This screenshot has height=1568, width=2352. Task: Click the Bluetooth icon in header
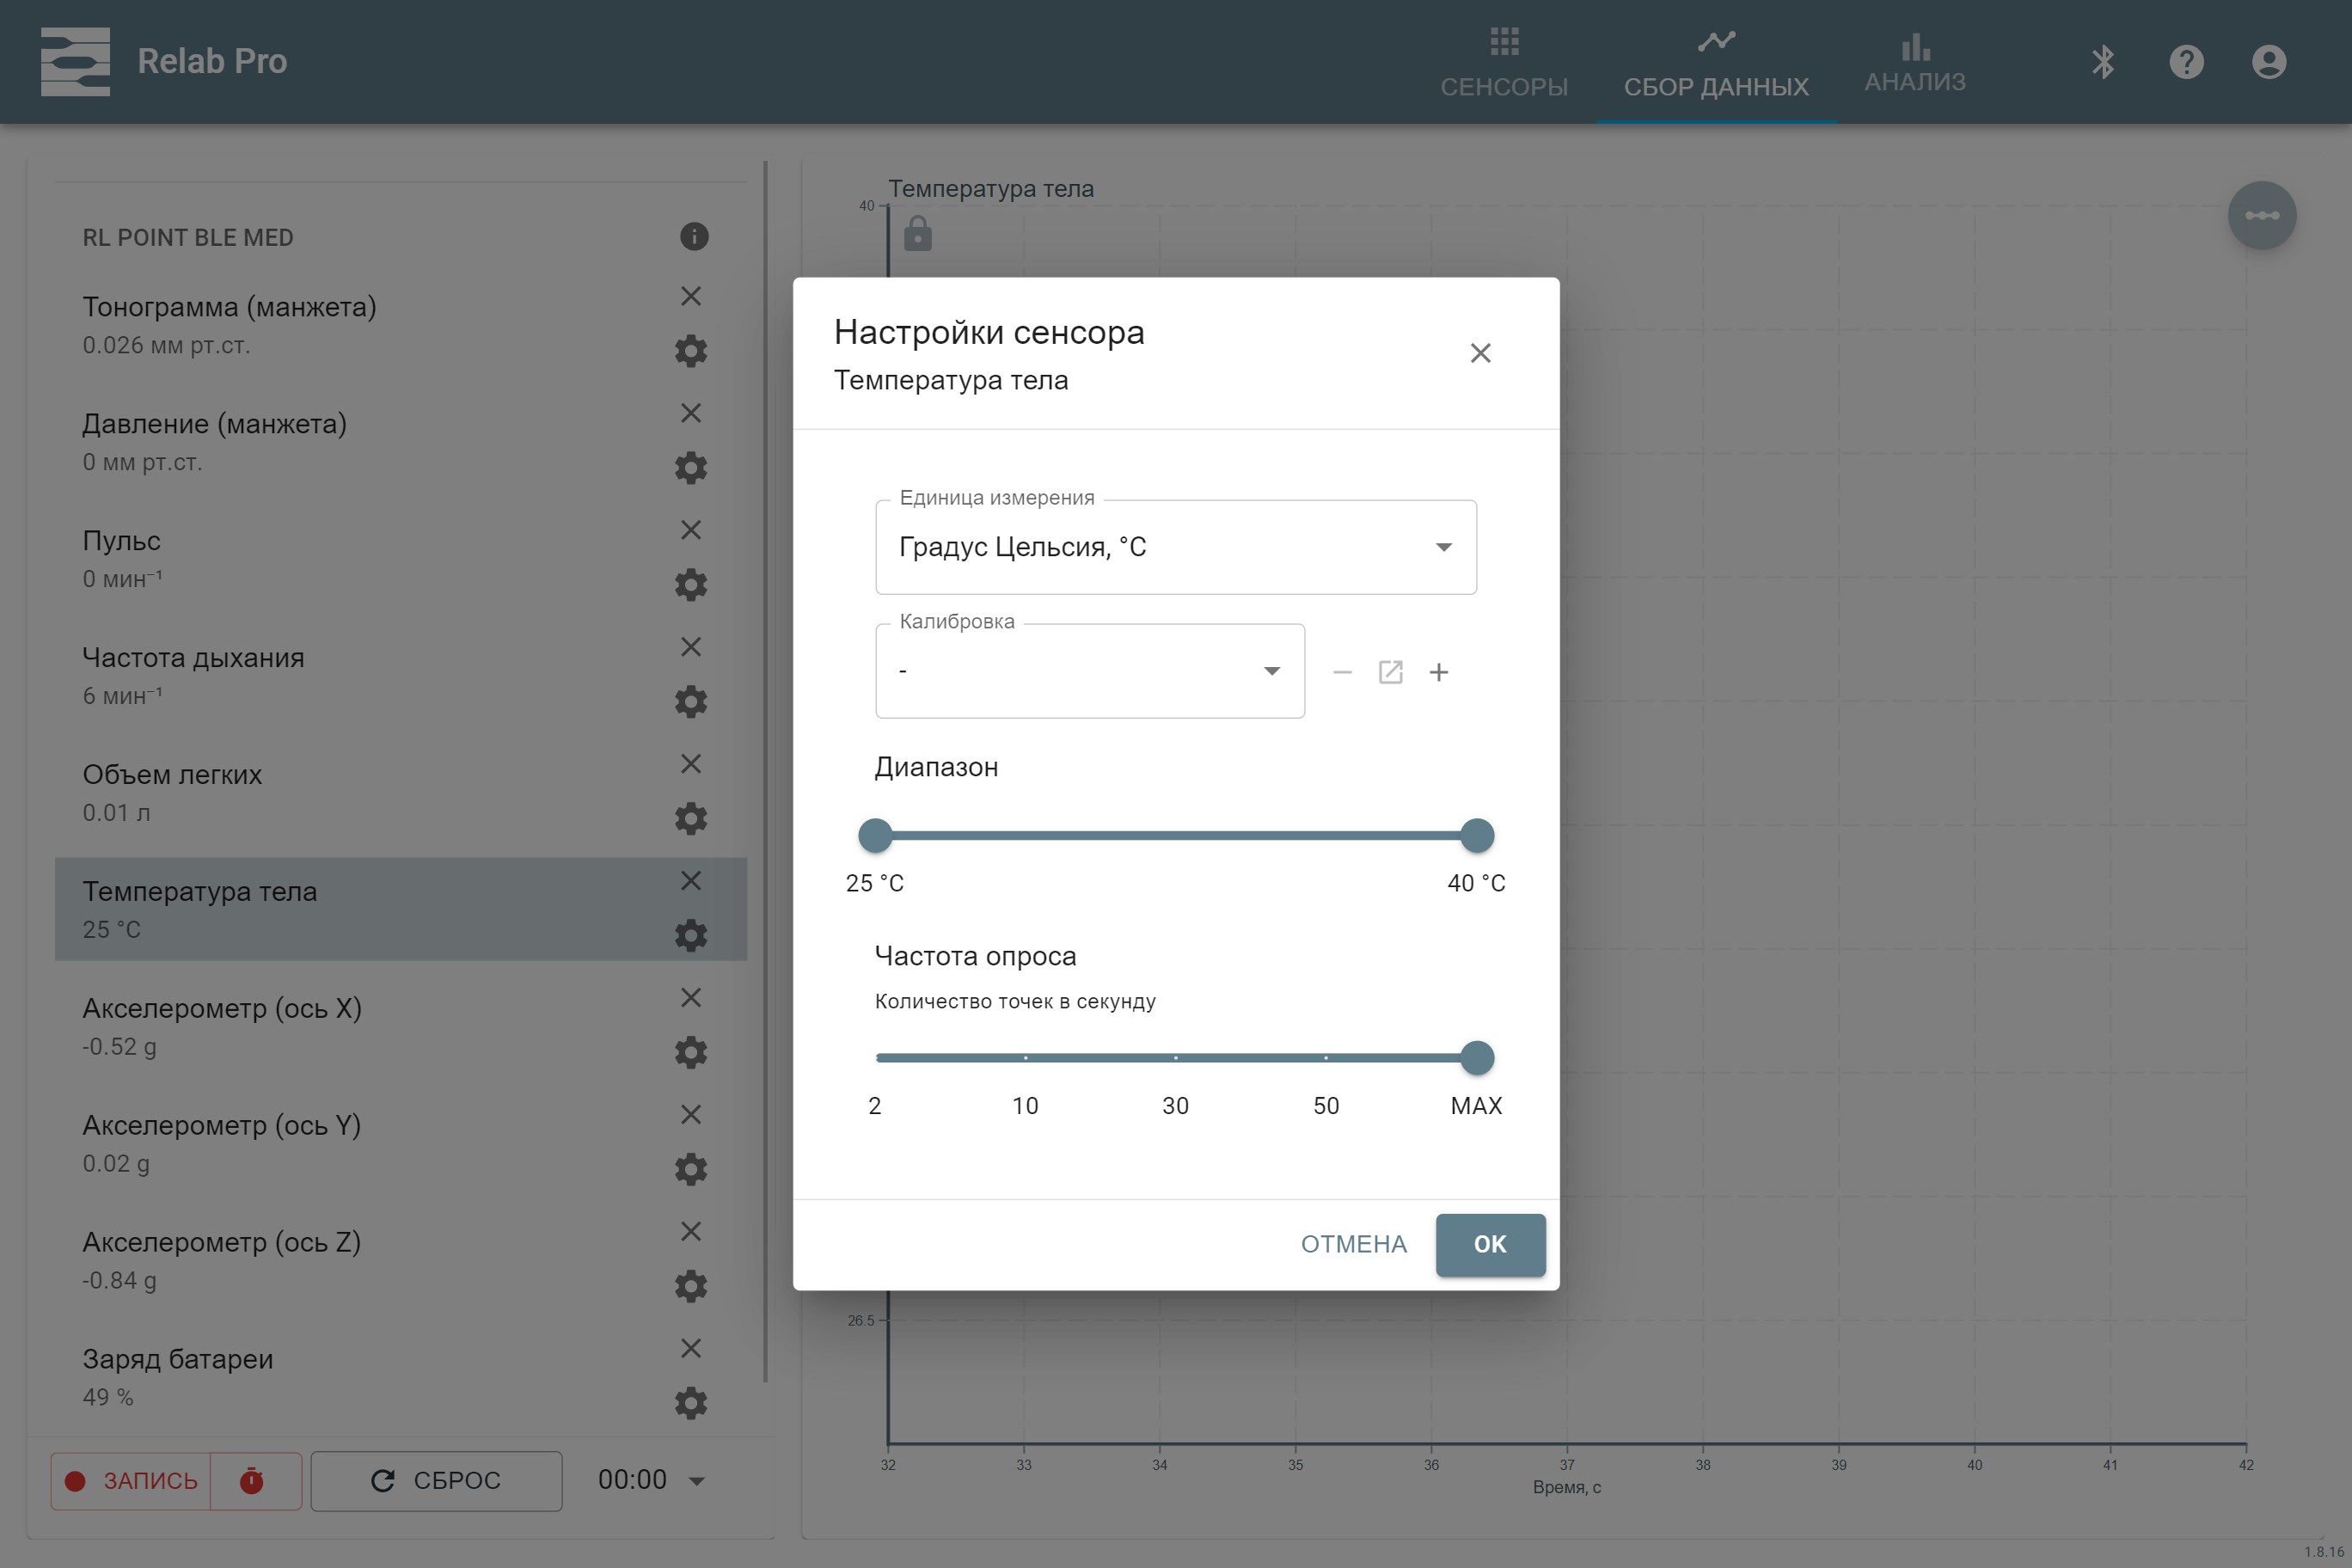[x=2102, y=62]
